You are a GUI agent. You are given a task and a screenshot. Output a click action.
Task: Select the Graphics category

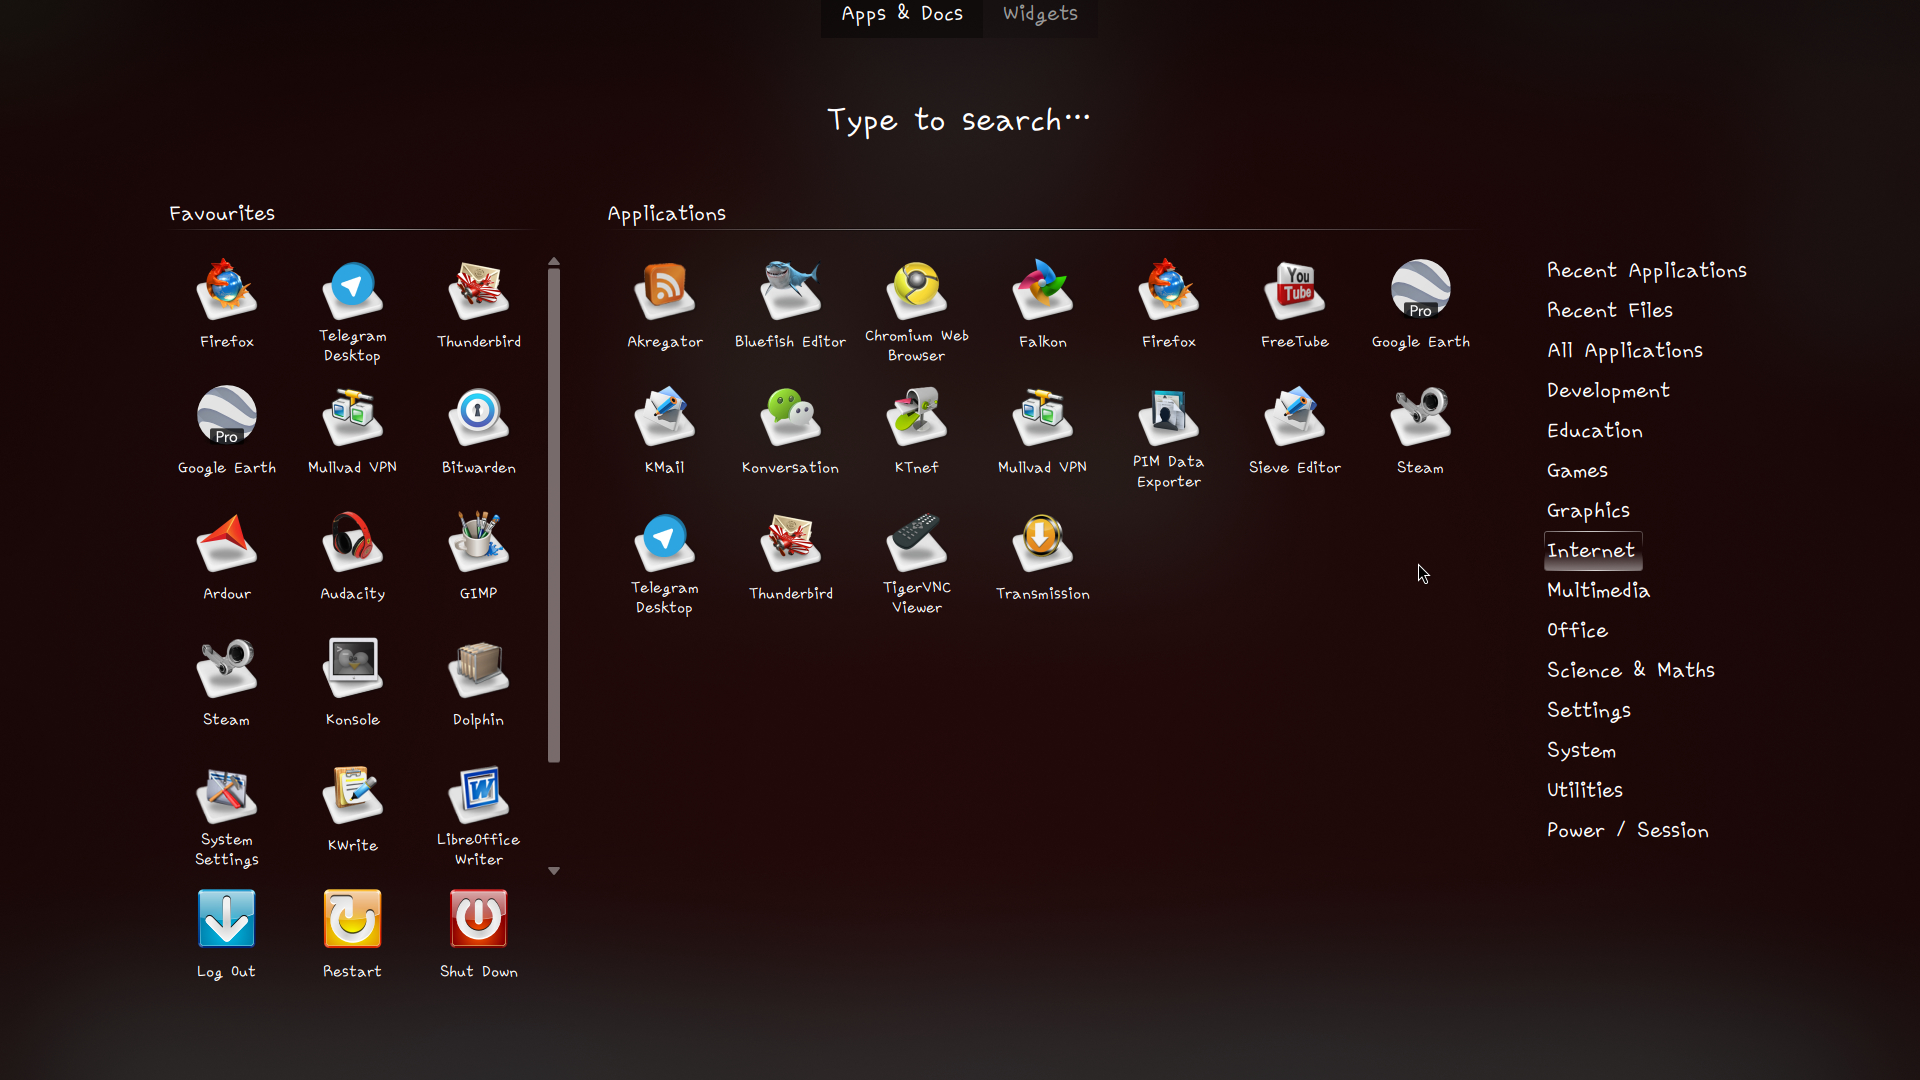(1588, 511)
